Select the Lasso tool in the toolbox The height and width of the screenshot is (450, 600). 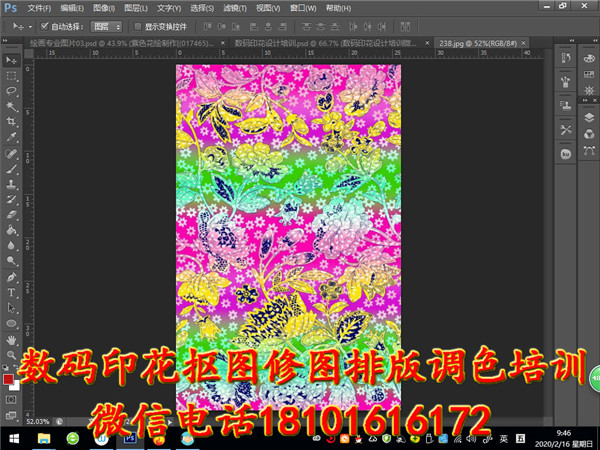pyautogui.click(x=11, y=90)
